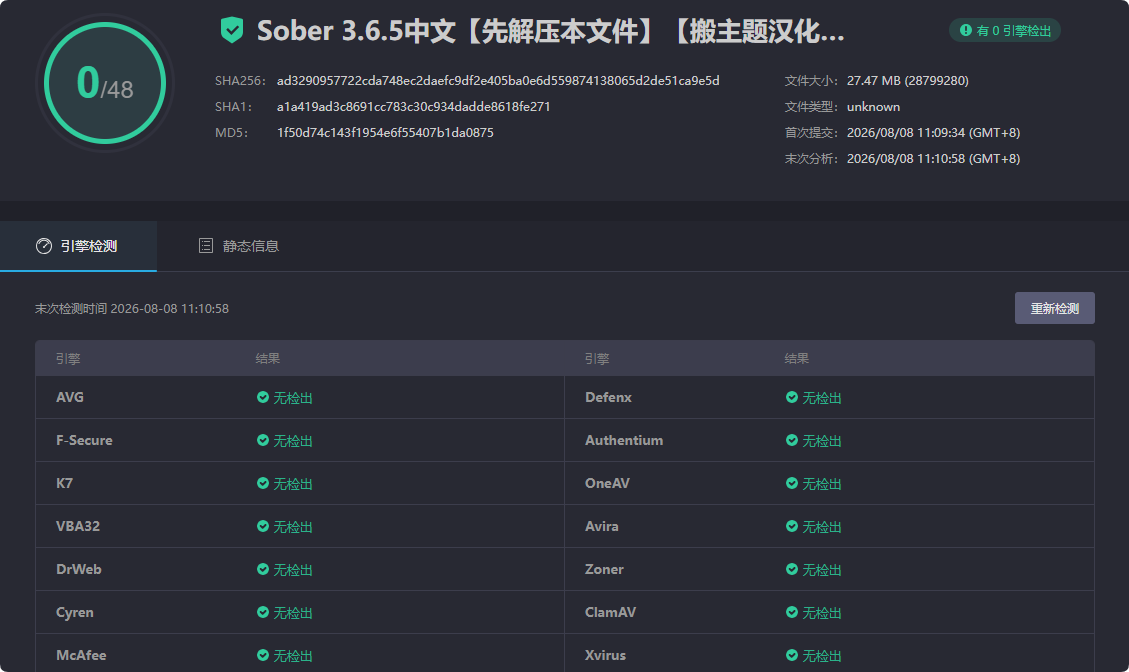Click the green check icon in Authentium row
1129x672 pixels.
(x=792, y=440)
